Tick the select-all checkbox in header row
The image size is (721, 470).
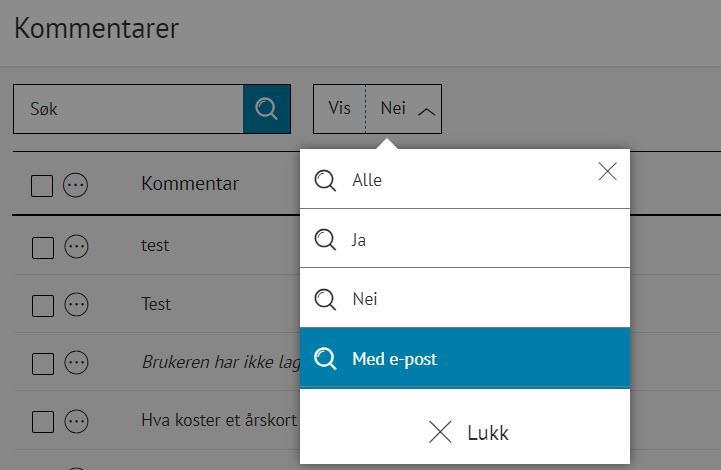[42, 186]
